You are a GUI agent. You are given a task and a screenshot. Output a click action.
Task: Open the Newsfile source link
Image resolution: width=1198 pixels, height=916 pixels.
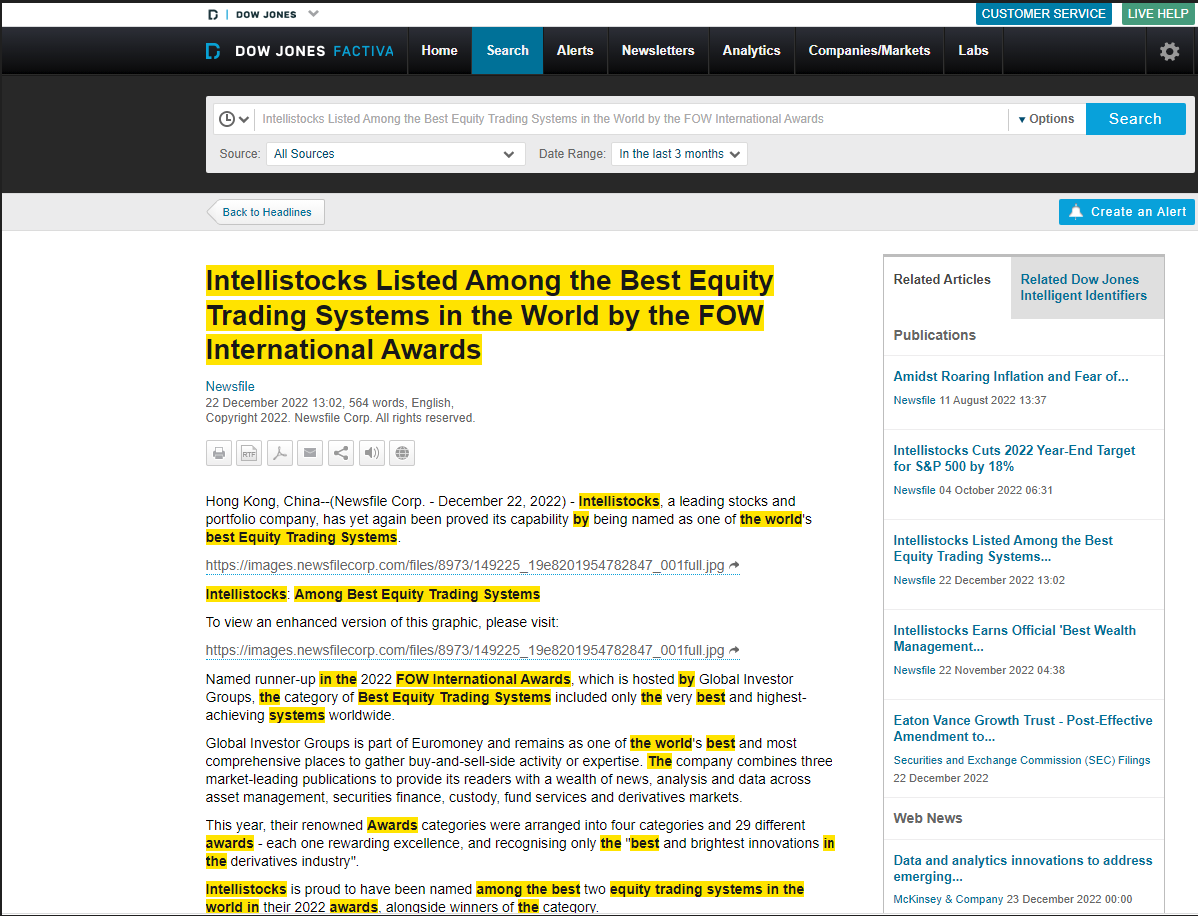click(229, 386)
